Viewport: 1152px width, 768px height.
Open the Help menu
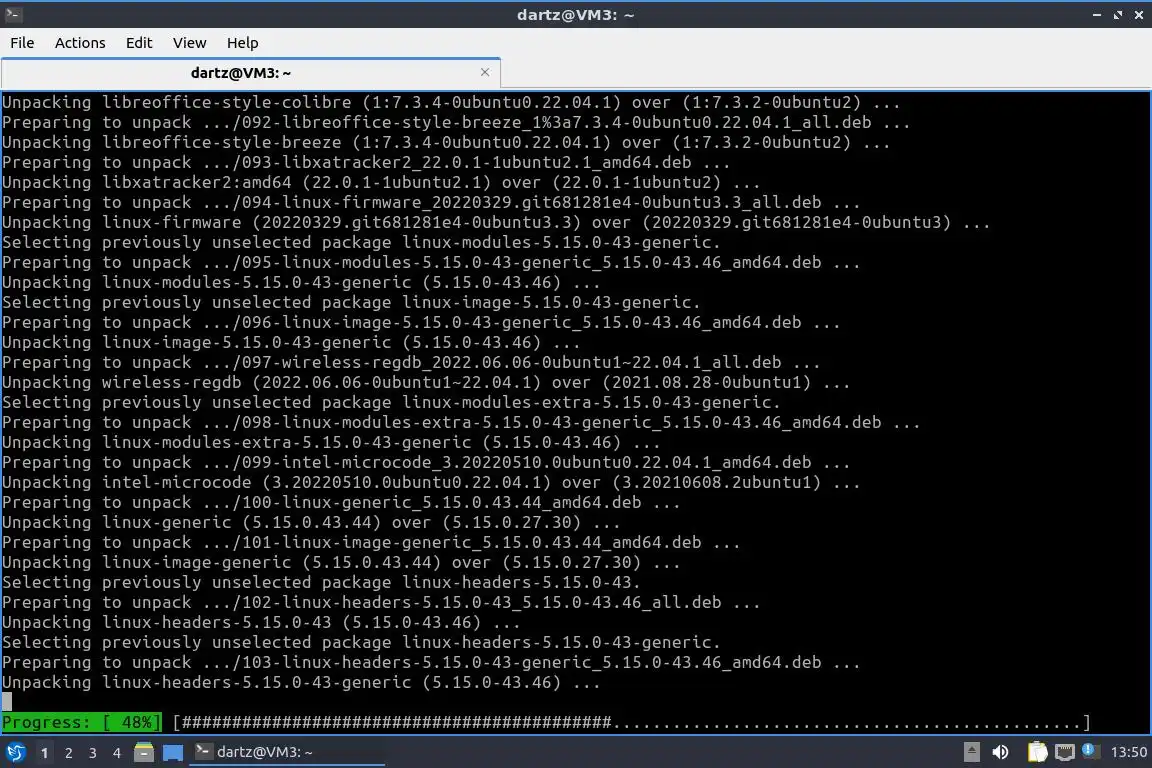point(242,43)
